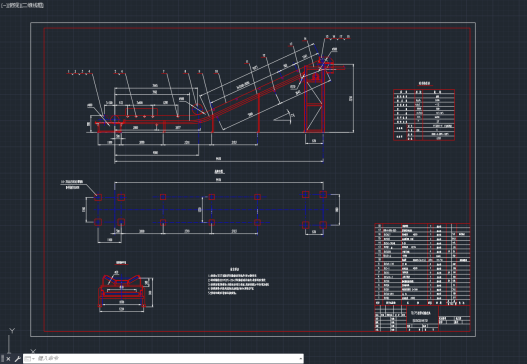The width and height of the screenshot is (527, 364).
Task: Expand command history arrow at command line end
Action: pos(300,359)
